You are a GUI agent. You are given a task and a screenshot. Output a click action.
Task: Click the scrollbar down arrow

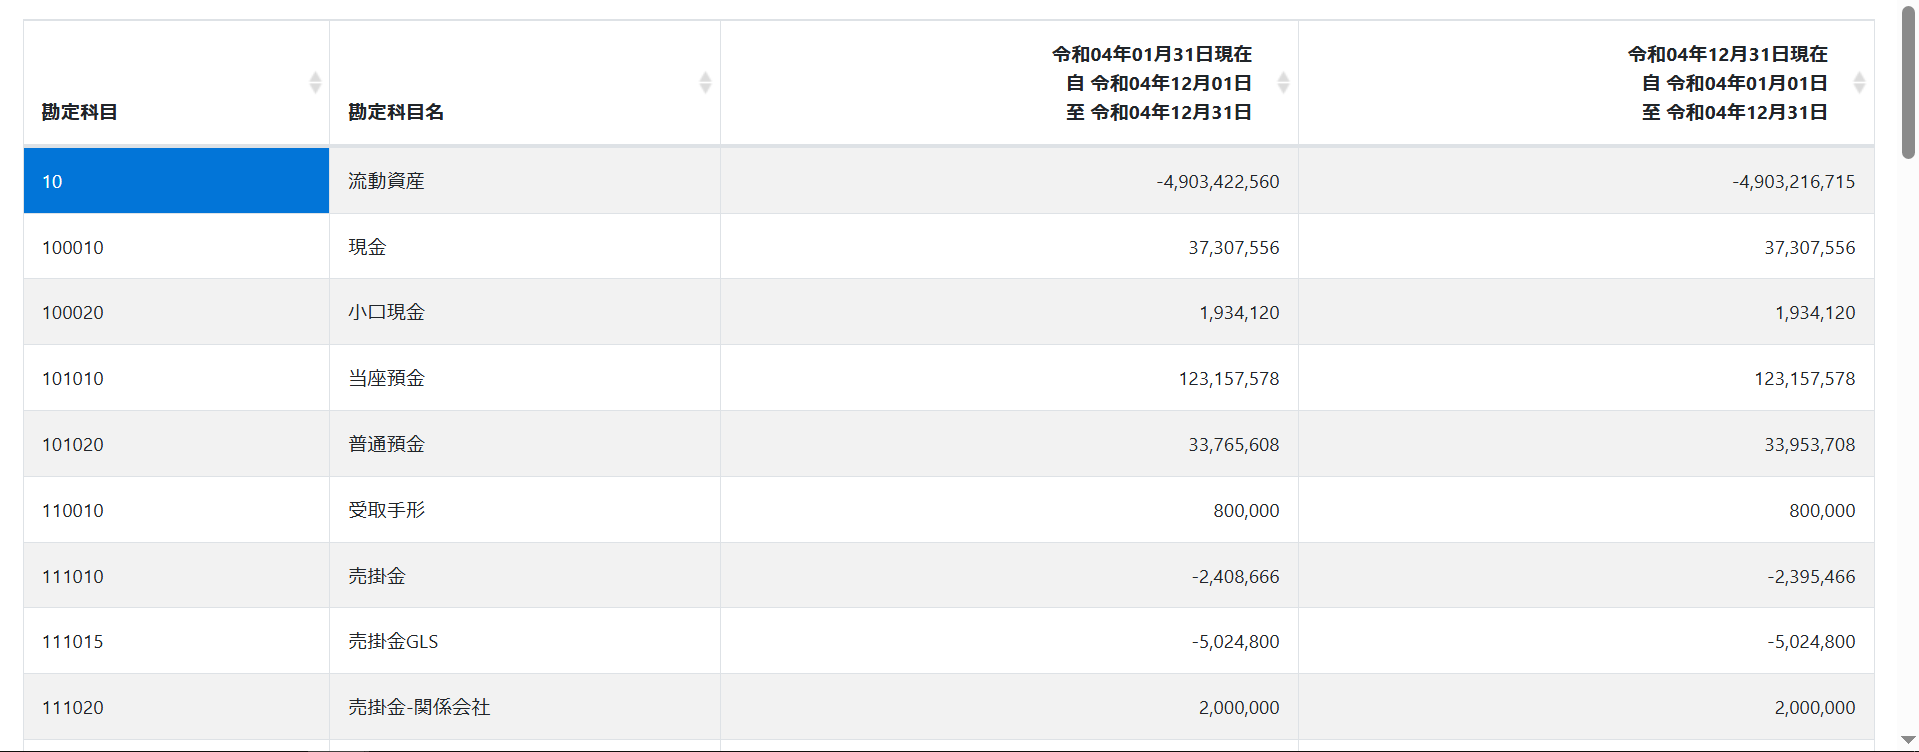pyautogui.click(x=1908, y=740)
